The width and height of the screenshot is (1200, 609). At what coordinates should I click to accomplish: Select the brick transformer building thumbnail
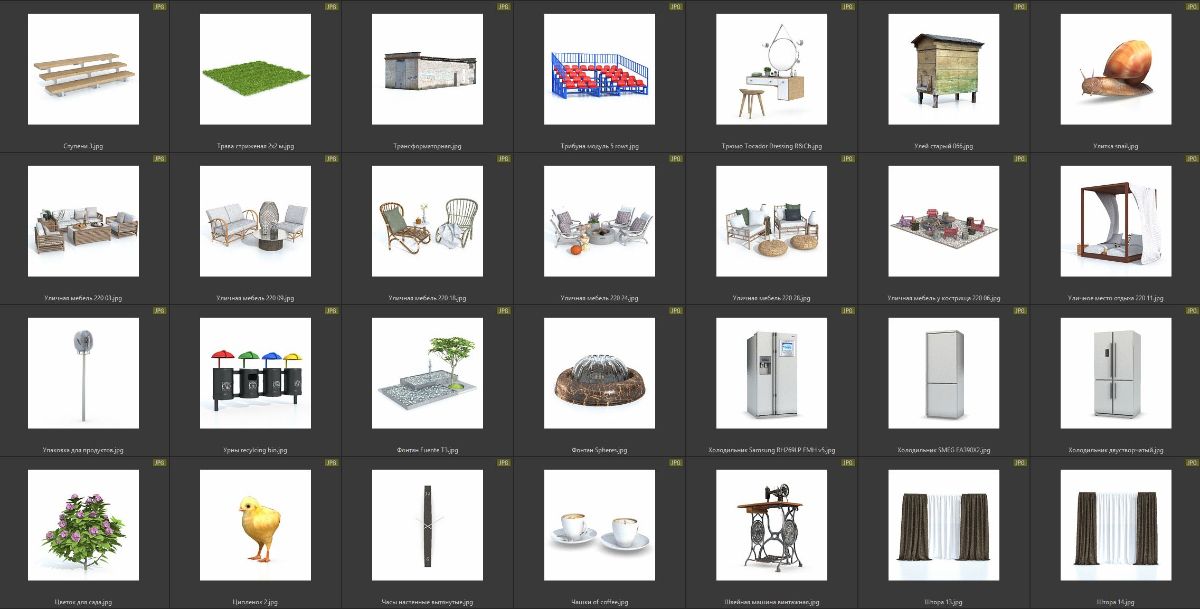click(x=427, y=70)
